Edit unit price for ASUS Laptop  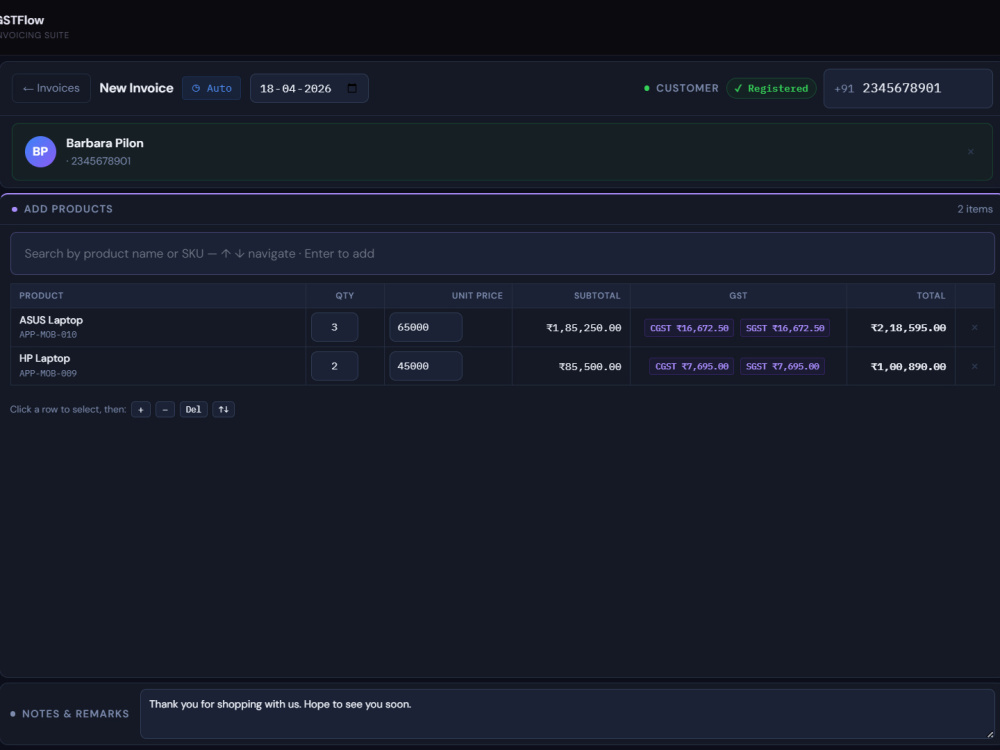[x=425, y=327]
